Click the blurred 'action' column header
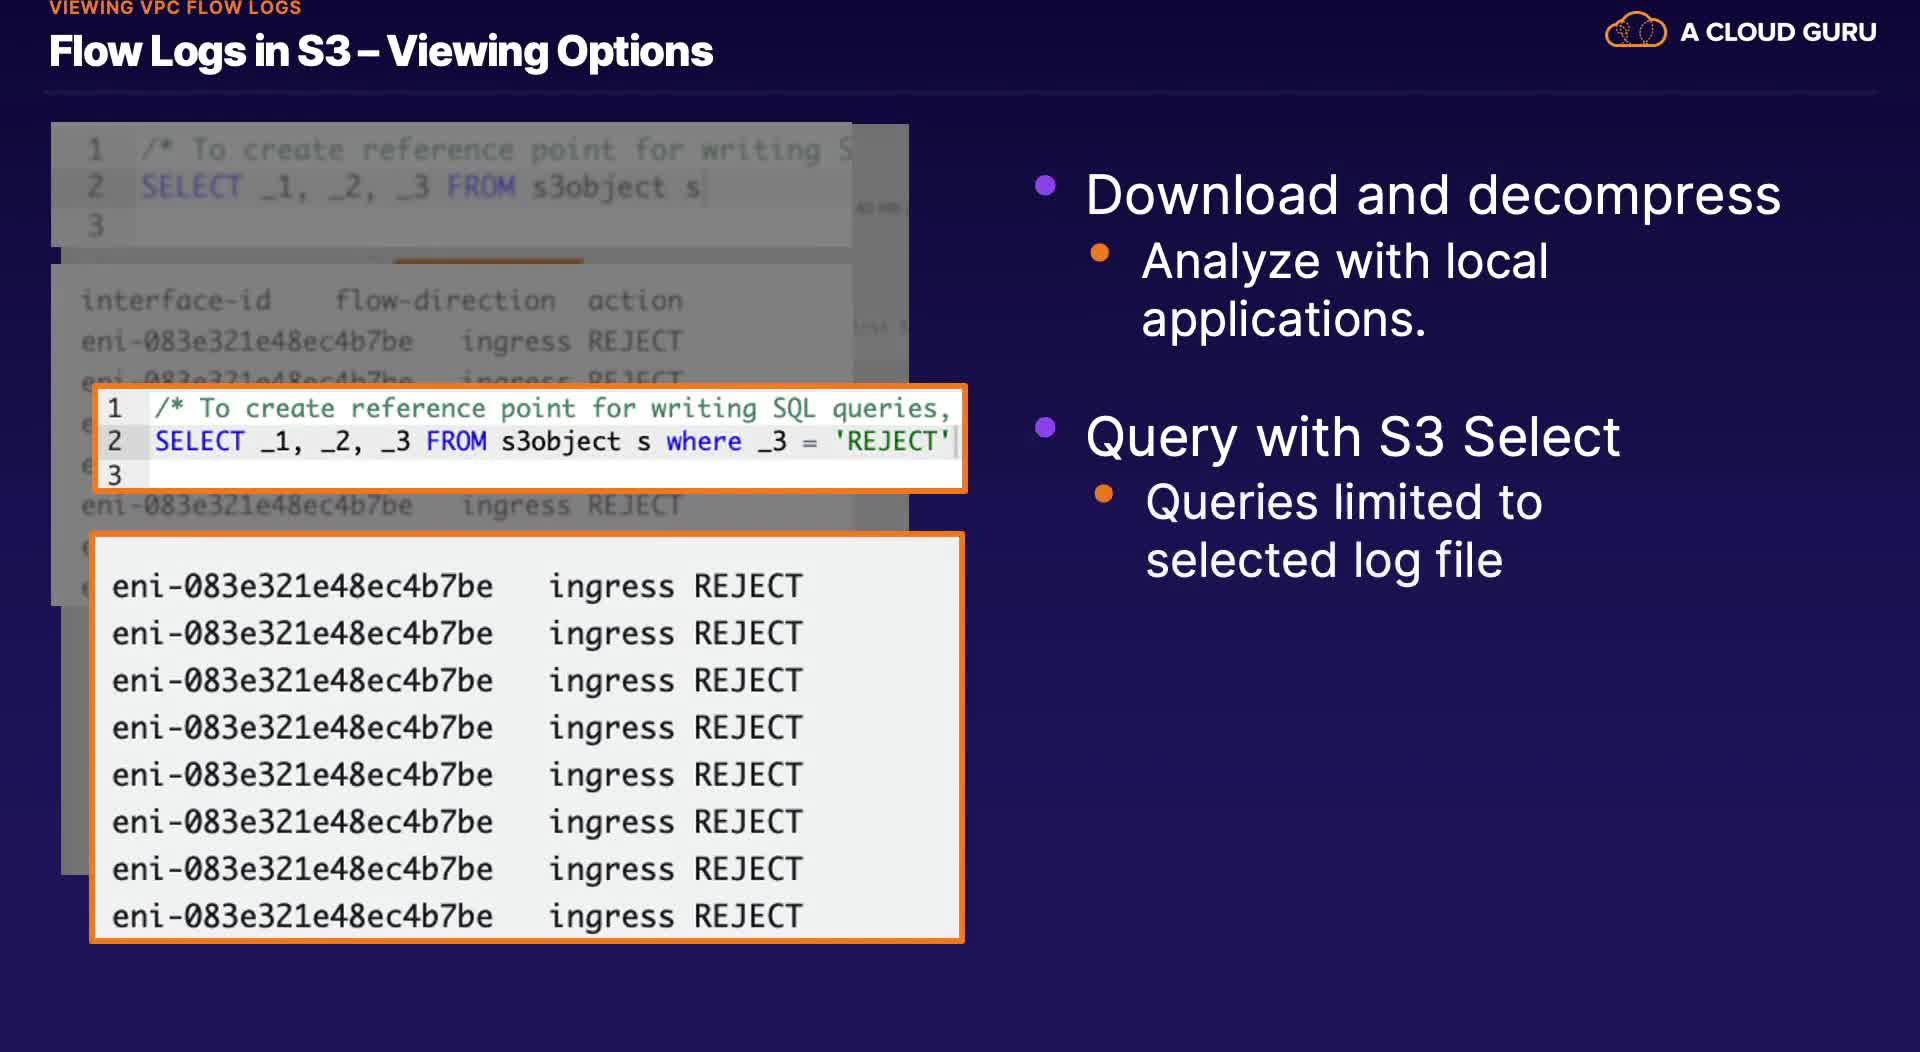The width and height of the screenshot is (1920, 1052). pyautogui.click(x=635, y=300)
